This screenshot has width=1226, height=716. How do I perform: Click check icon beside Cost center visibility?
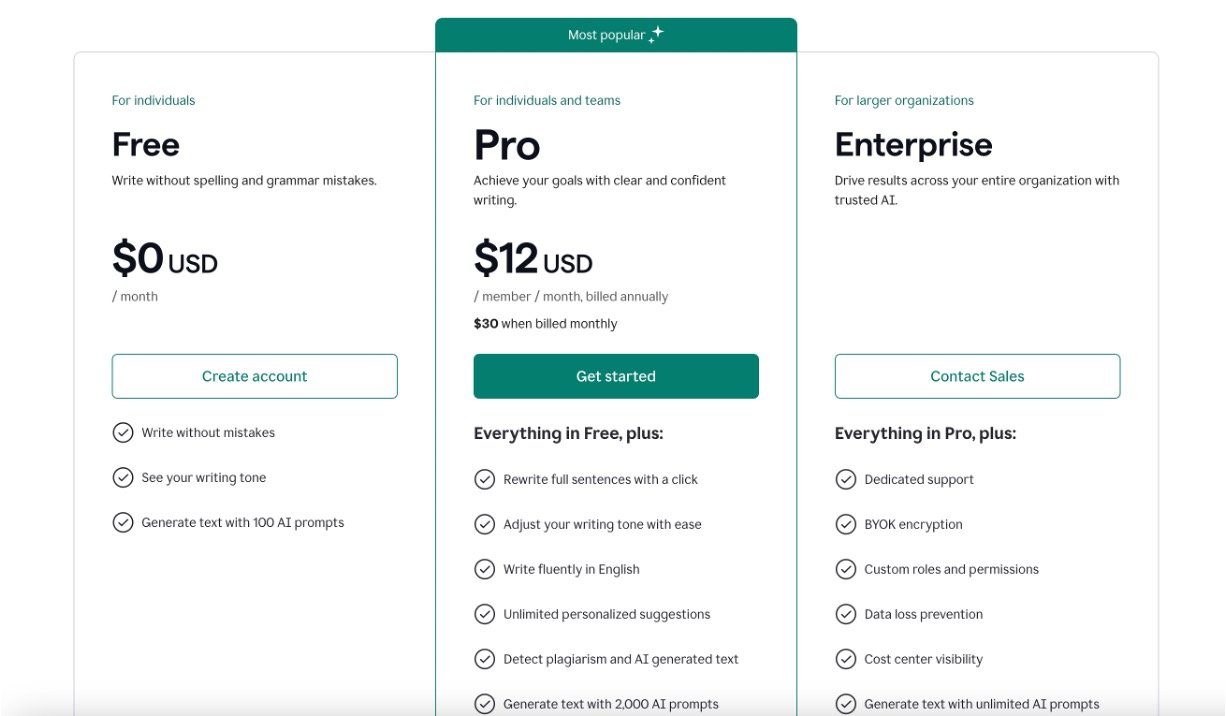[x=846, y=660]
